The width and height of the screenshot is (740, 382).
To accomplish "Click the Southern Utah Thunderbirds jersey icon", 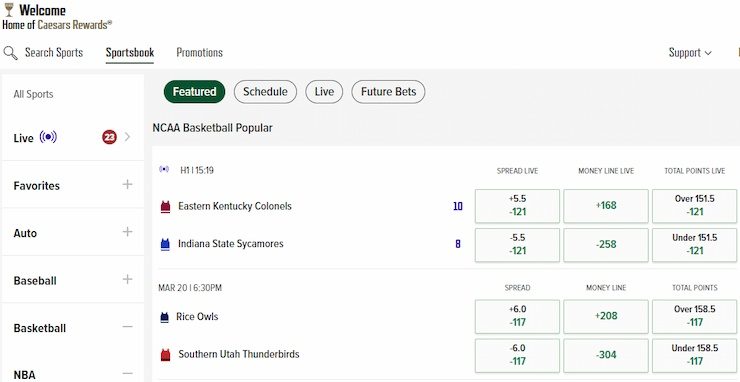I will click(x=165, y=355).
